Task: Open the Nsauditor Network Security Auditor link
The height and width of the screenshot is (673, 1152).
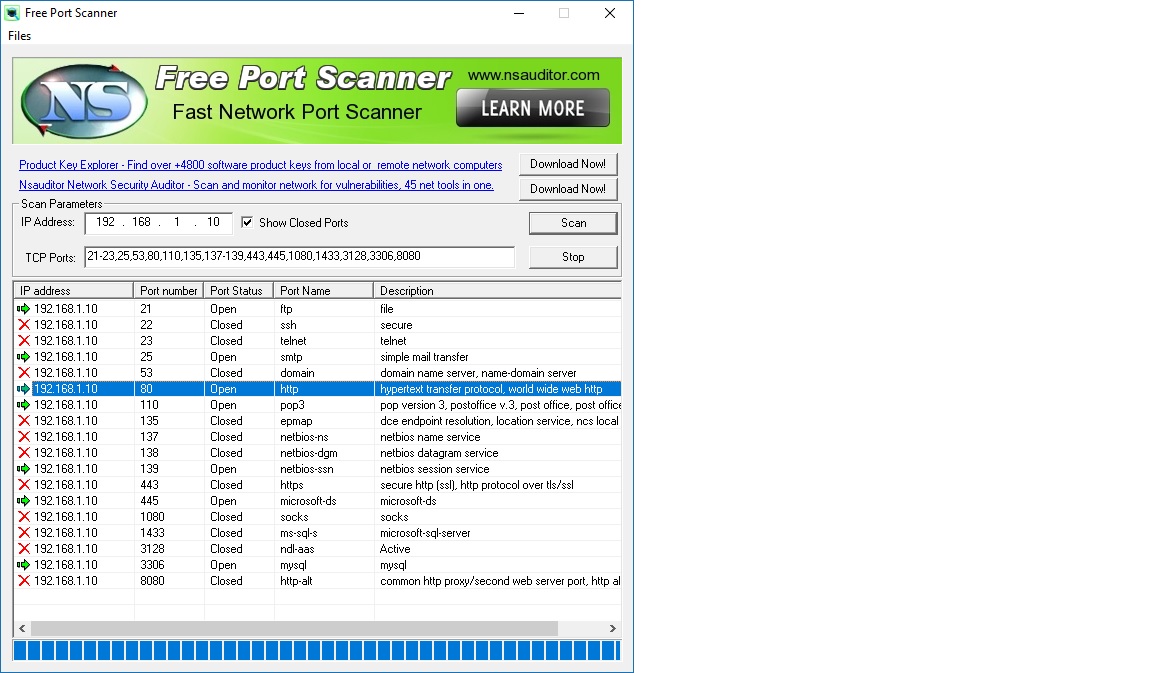Action: [256, 185]
